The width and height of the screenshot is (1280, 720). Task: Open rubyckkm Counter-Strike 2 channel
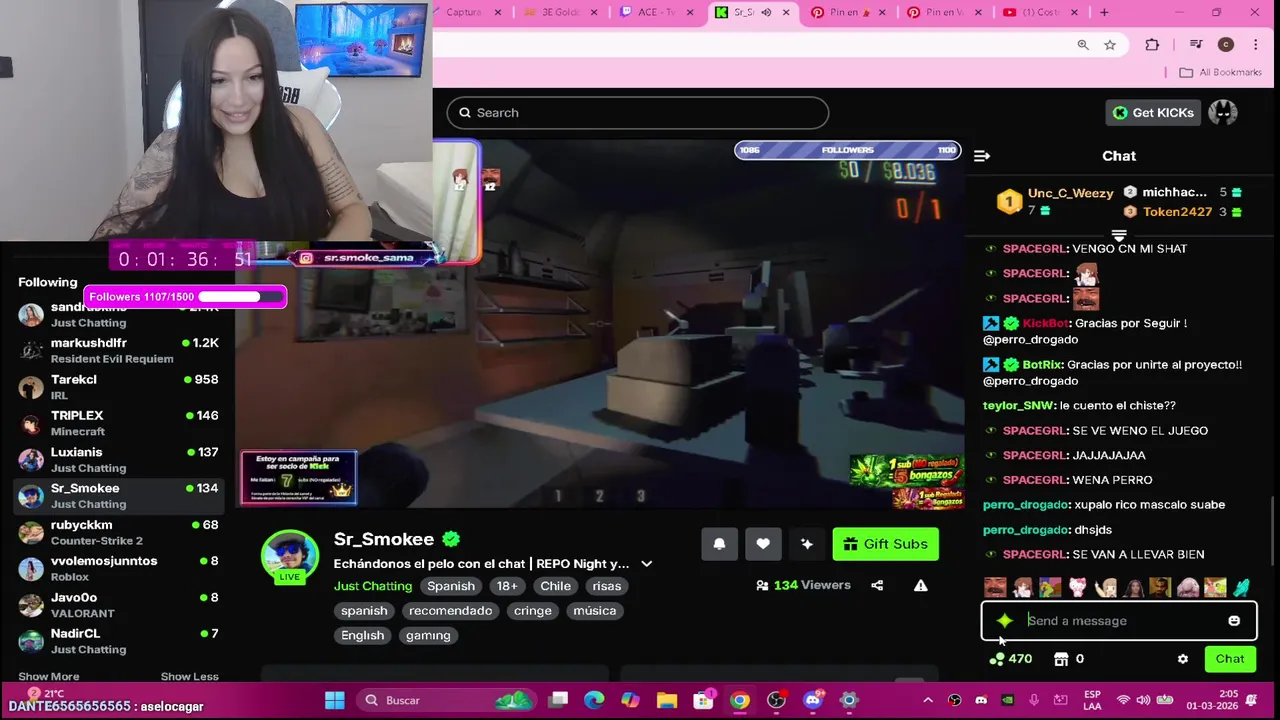tap(118, 532)
